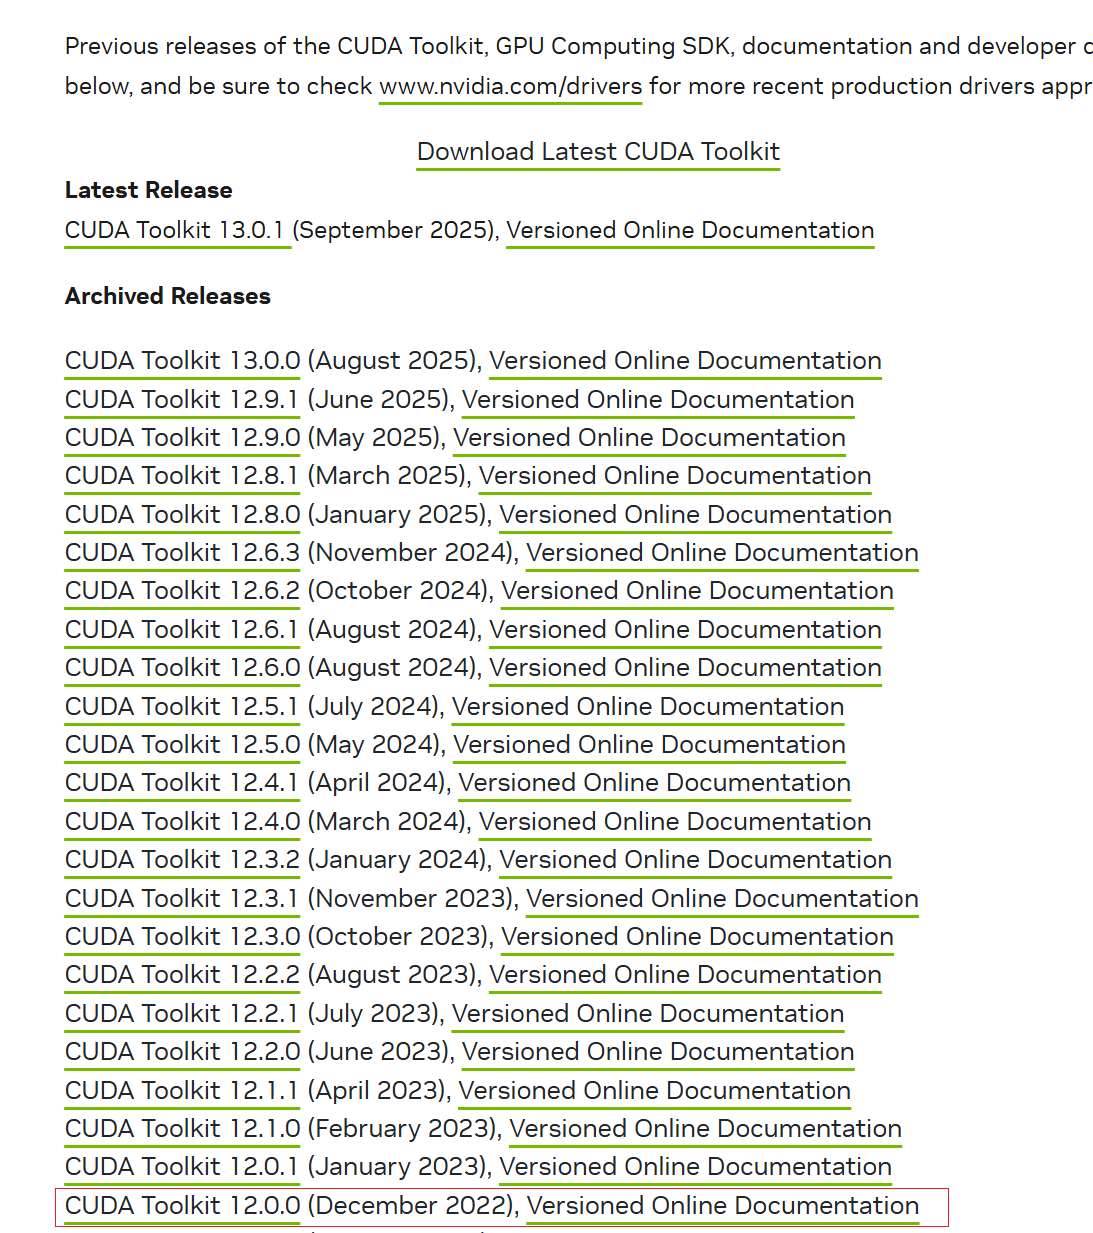The image size is (1093, 1233).
Task: Open CUDA Toolkit 12.5.1 link
Action: coord(182,707)
